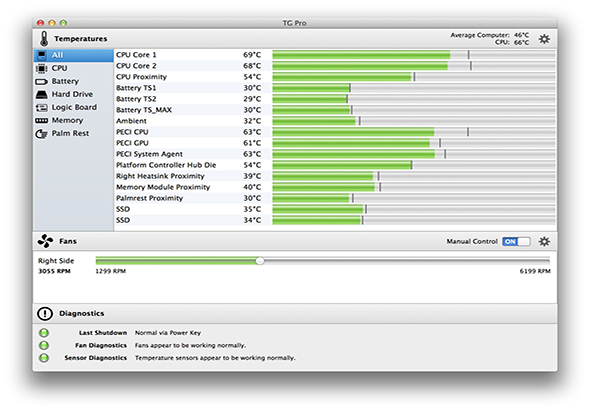The image size is (590, 411).
Task: Select the Ambient row label
Action: click(x=131, y=121)
